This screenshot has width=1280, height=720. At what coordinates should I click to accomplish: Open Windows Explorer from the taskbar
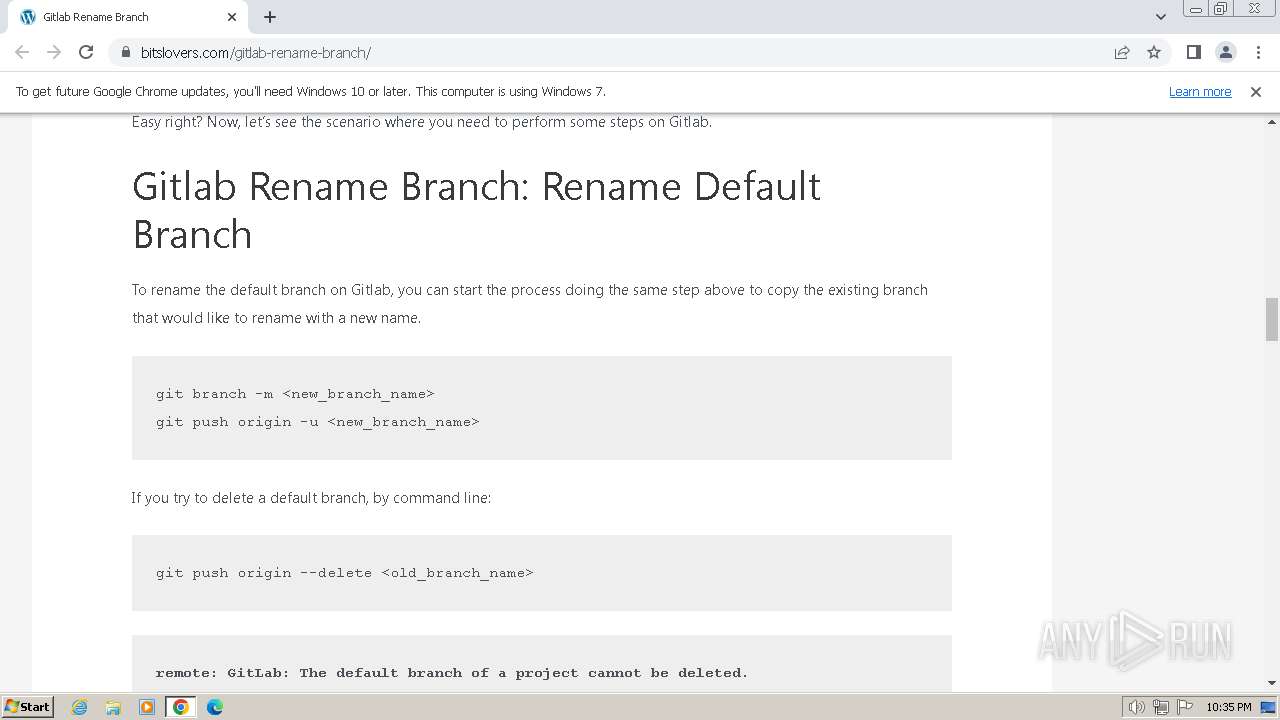113,707
